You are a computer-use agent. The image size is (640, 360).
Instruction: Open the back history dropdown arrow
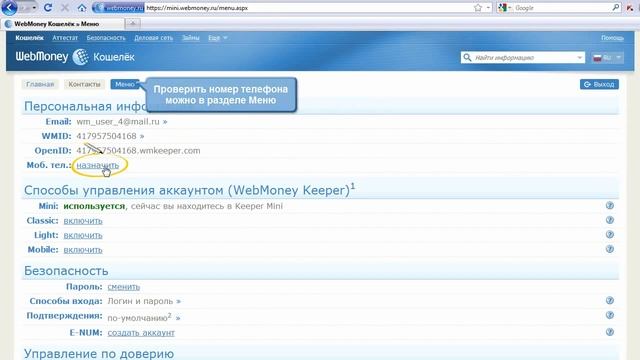click(34, 8)
